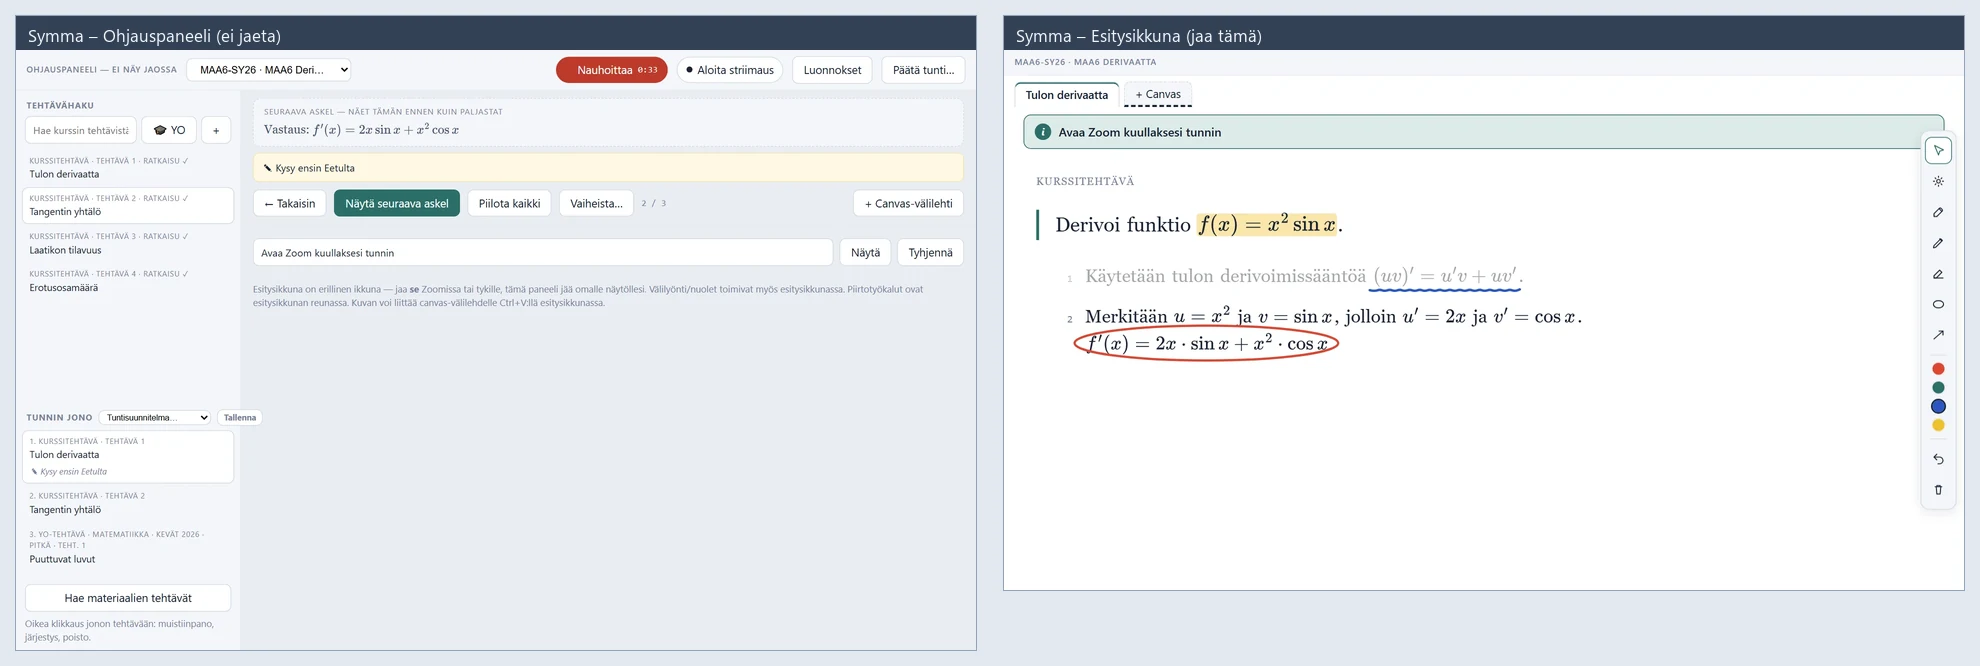Start streaming with Aloita striimaus
This screenshot has width=1980, height=666.
[730, 70]
